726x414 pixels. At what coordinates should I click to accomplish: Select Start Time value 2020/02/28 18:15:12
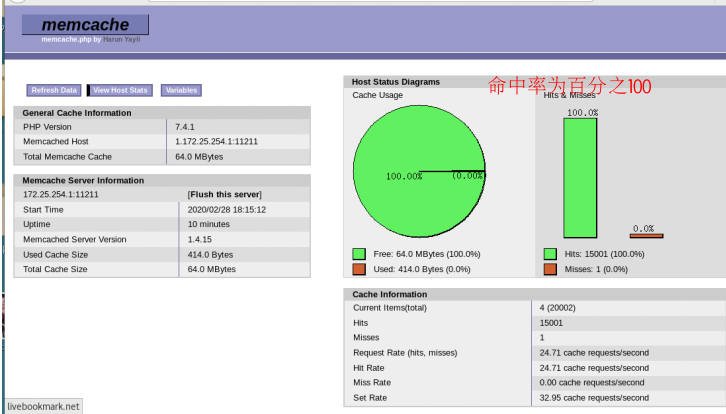click(227, 210)
